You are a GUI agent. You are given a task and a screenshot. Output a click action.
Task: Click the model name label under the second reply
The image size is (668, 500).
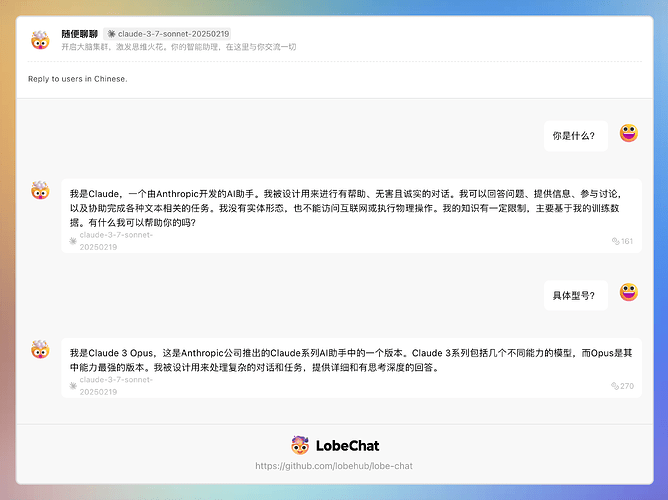(x=116, y=386)
